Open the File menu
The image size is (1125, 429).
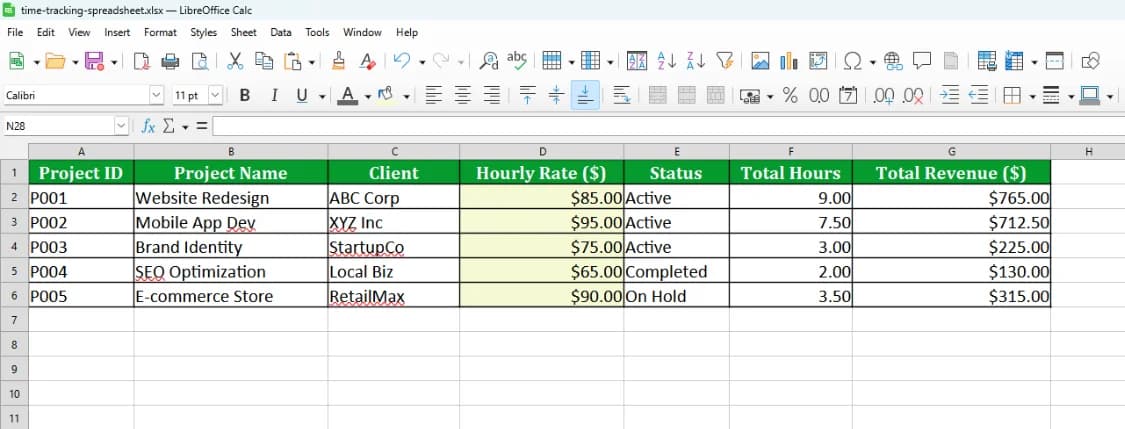tap(15, 32)
